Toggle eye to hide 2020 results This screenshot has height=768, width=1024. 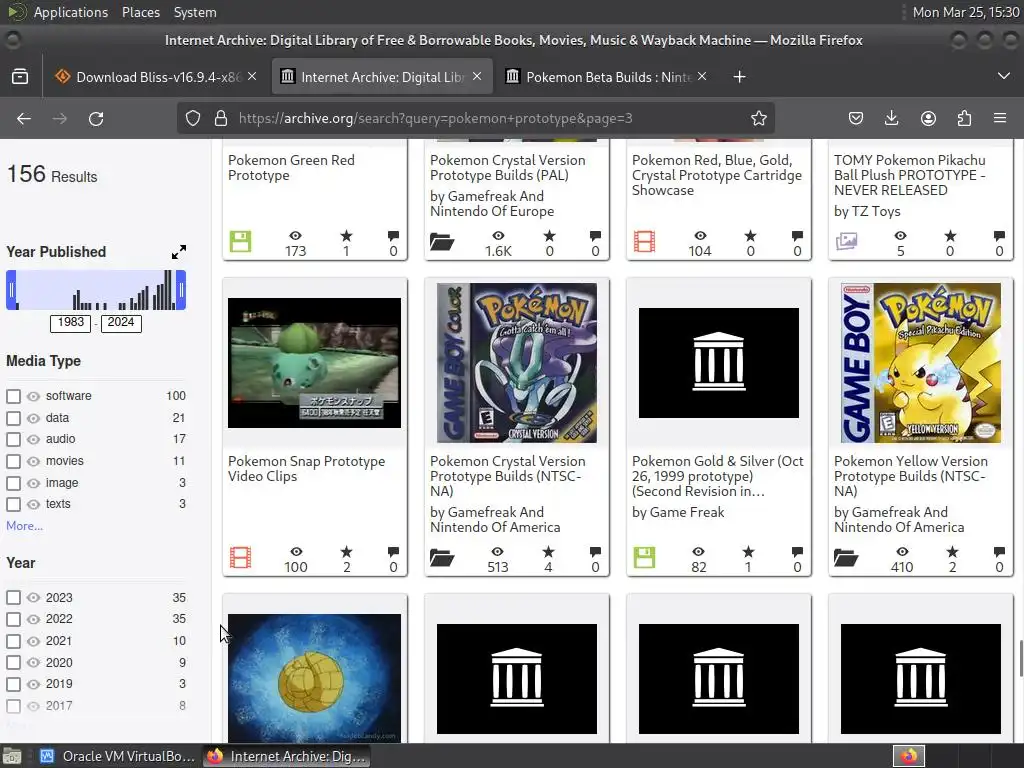[33, 663]
